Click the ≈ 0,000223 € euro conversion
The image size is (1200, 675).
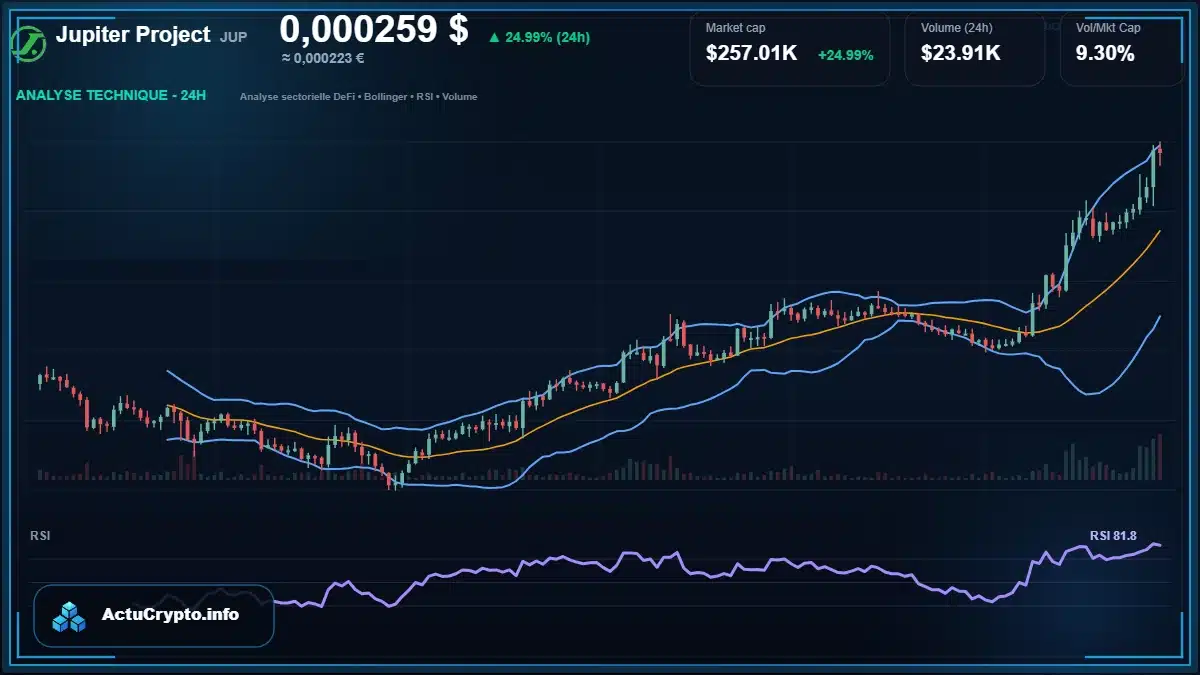tap(323, 58)
